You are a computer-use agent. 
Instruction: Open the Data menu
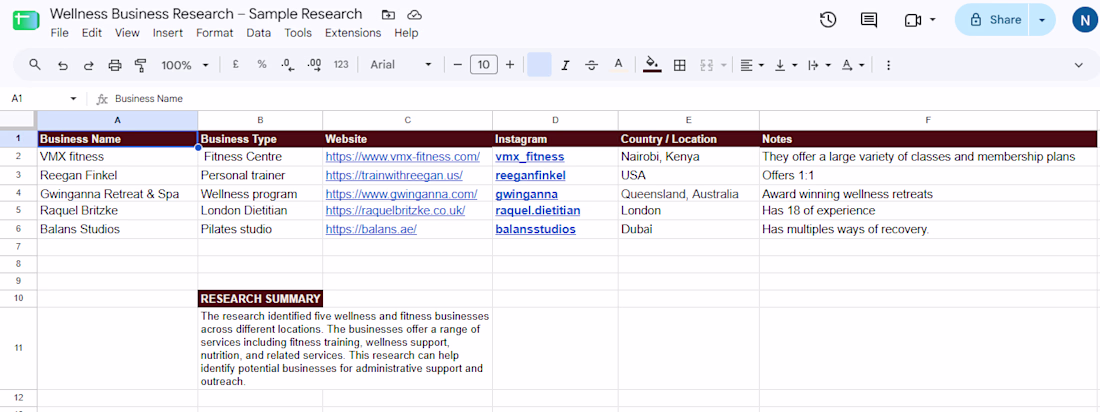click(x=259, y=33)
